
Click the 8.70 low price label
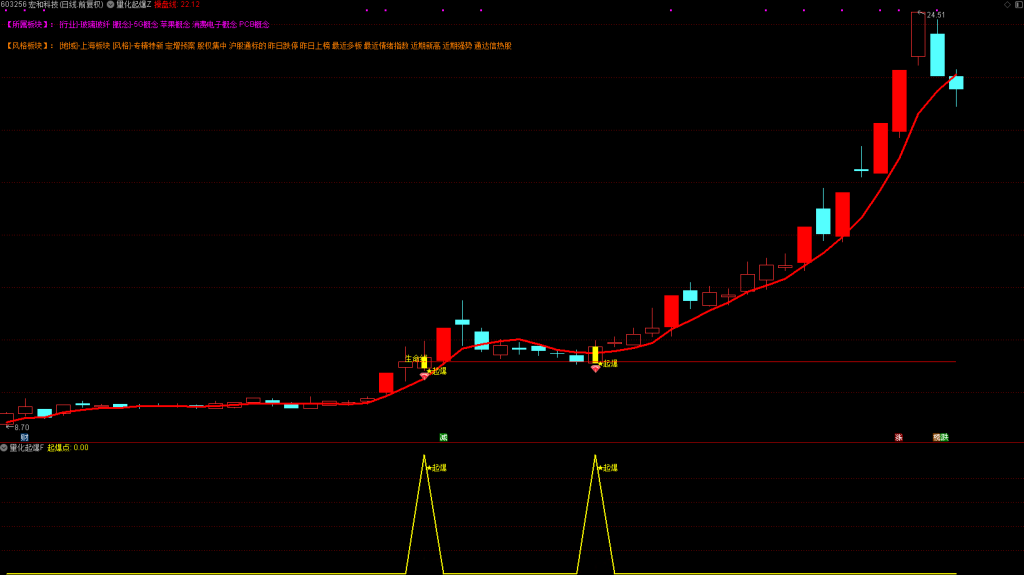point(20,427)
